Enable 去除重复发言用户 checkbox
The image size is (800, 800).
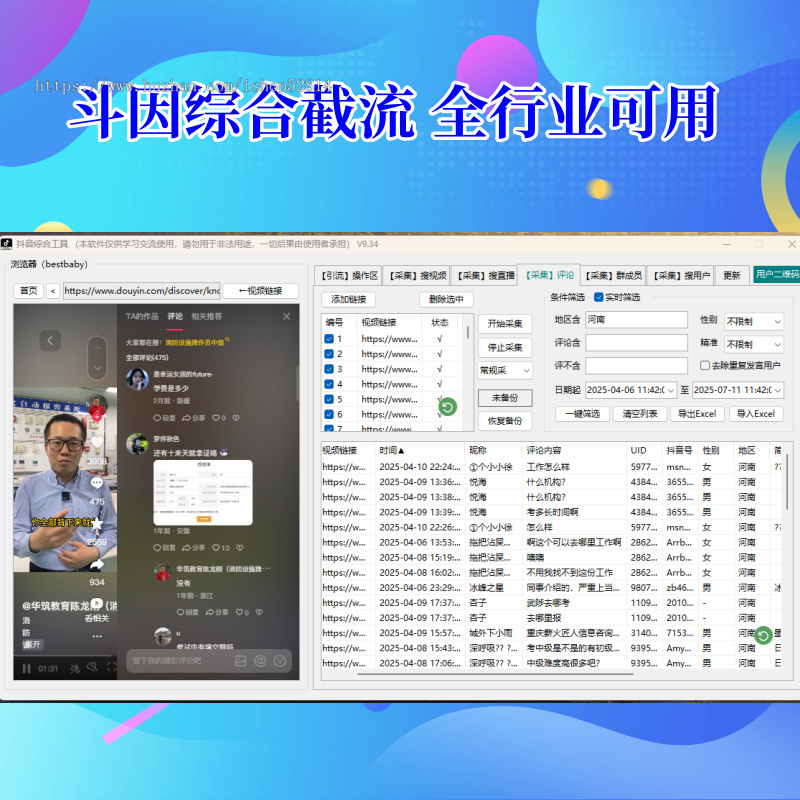coord(705,365)
